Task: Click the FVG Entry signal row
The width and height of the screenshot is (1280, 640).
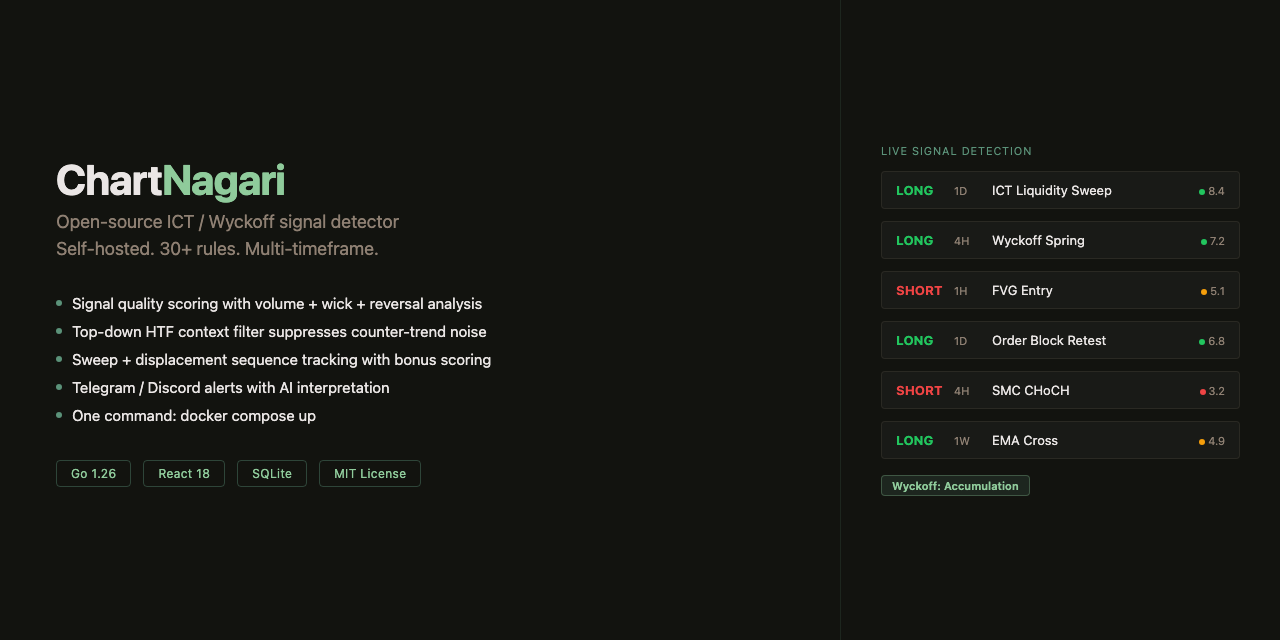Action: (x=1060, y=290)
